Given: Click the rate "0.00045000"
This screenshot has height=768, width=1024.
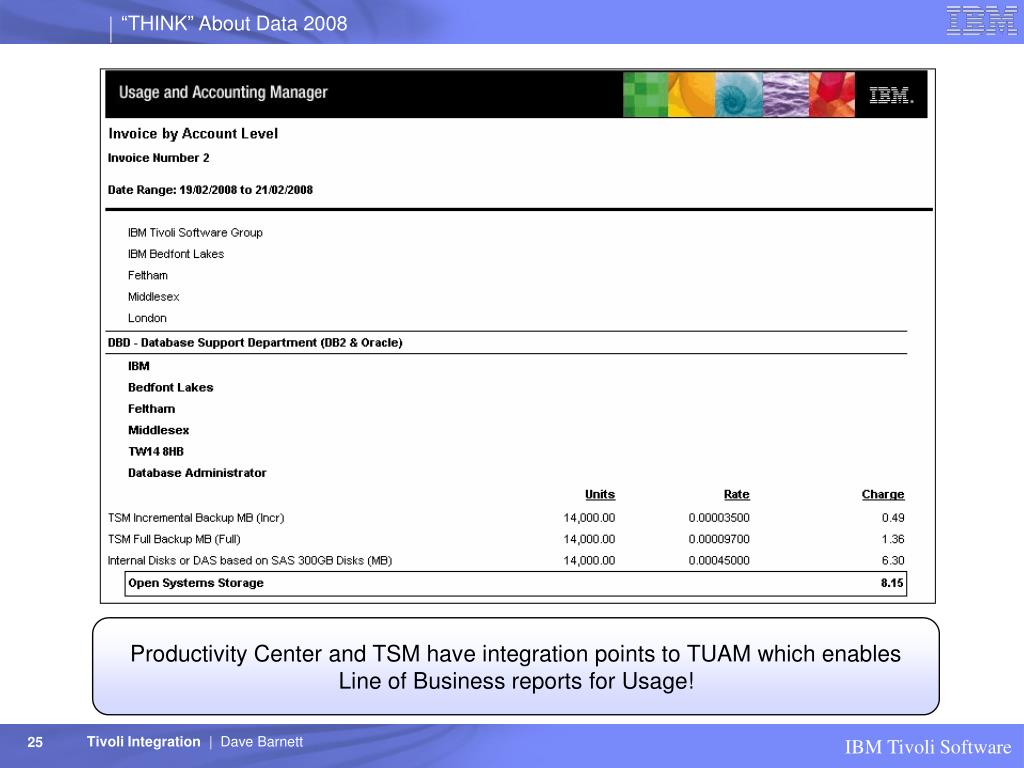Looking at the screenshot, I should click(719, 561).
